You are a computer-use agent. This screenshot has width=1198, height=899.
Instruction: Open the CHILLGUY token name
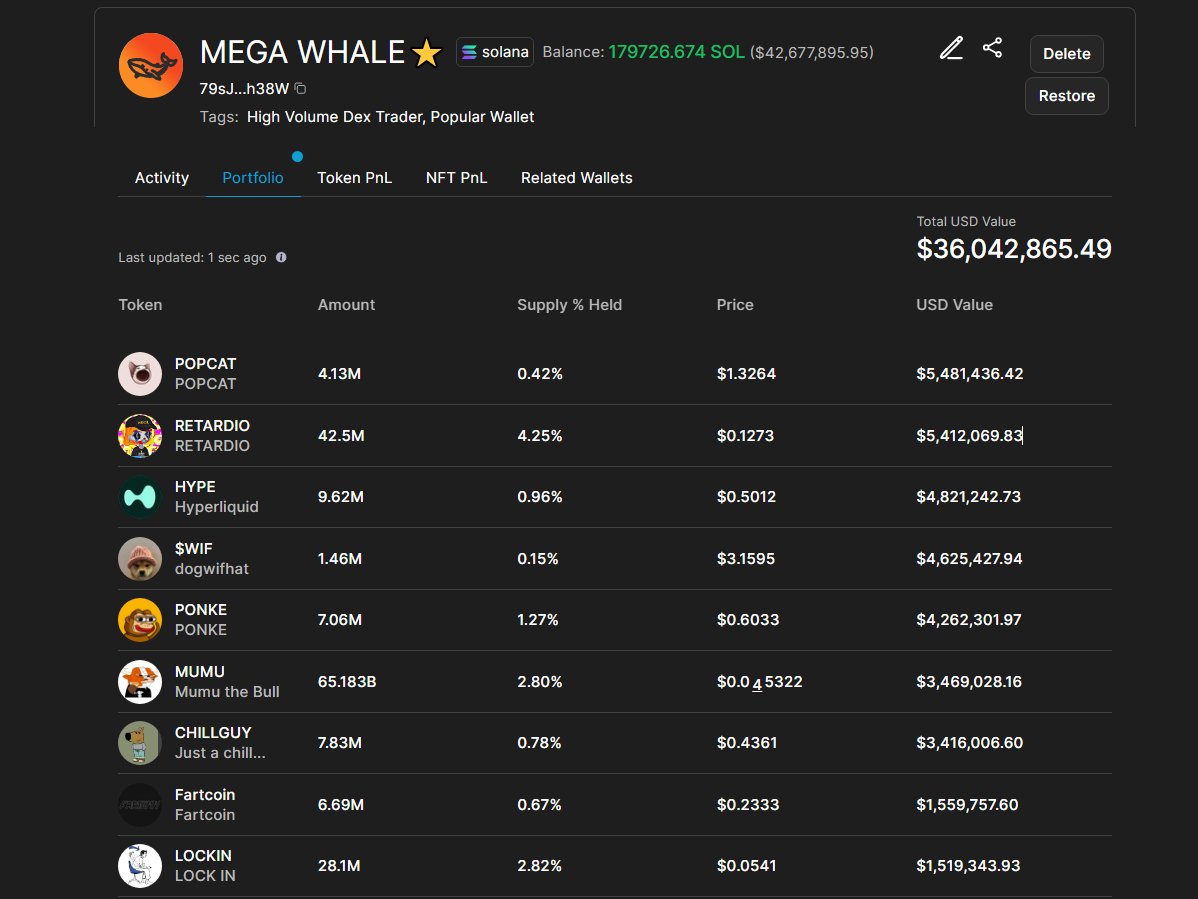pyautogui.click(x=213, y=732)
